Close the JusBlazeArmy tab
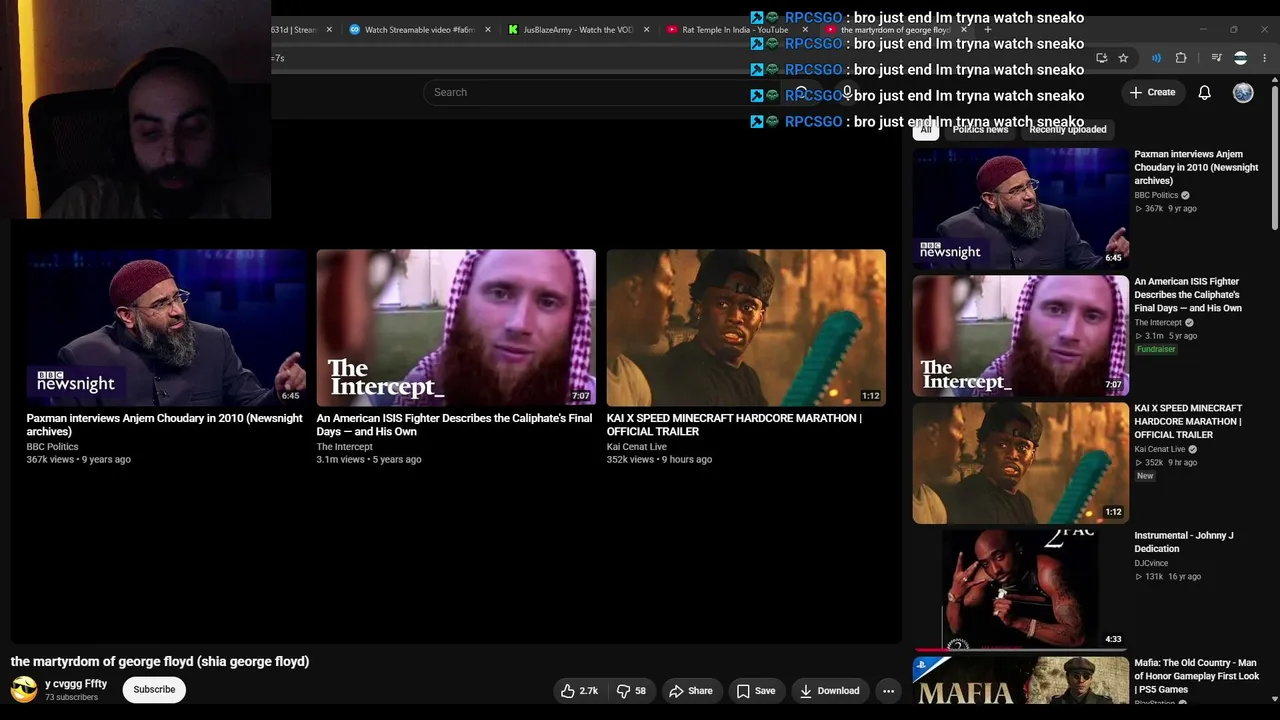Screen dimensions: 1280x720 (646, 30)
